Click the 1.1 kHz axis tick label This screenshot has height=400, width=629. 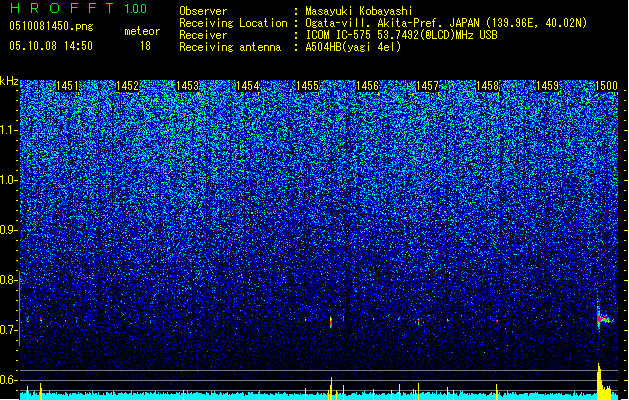click(9, 130)
